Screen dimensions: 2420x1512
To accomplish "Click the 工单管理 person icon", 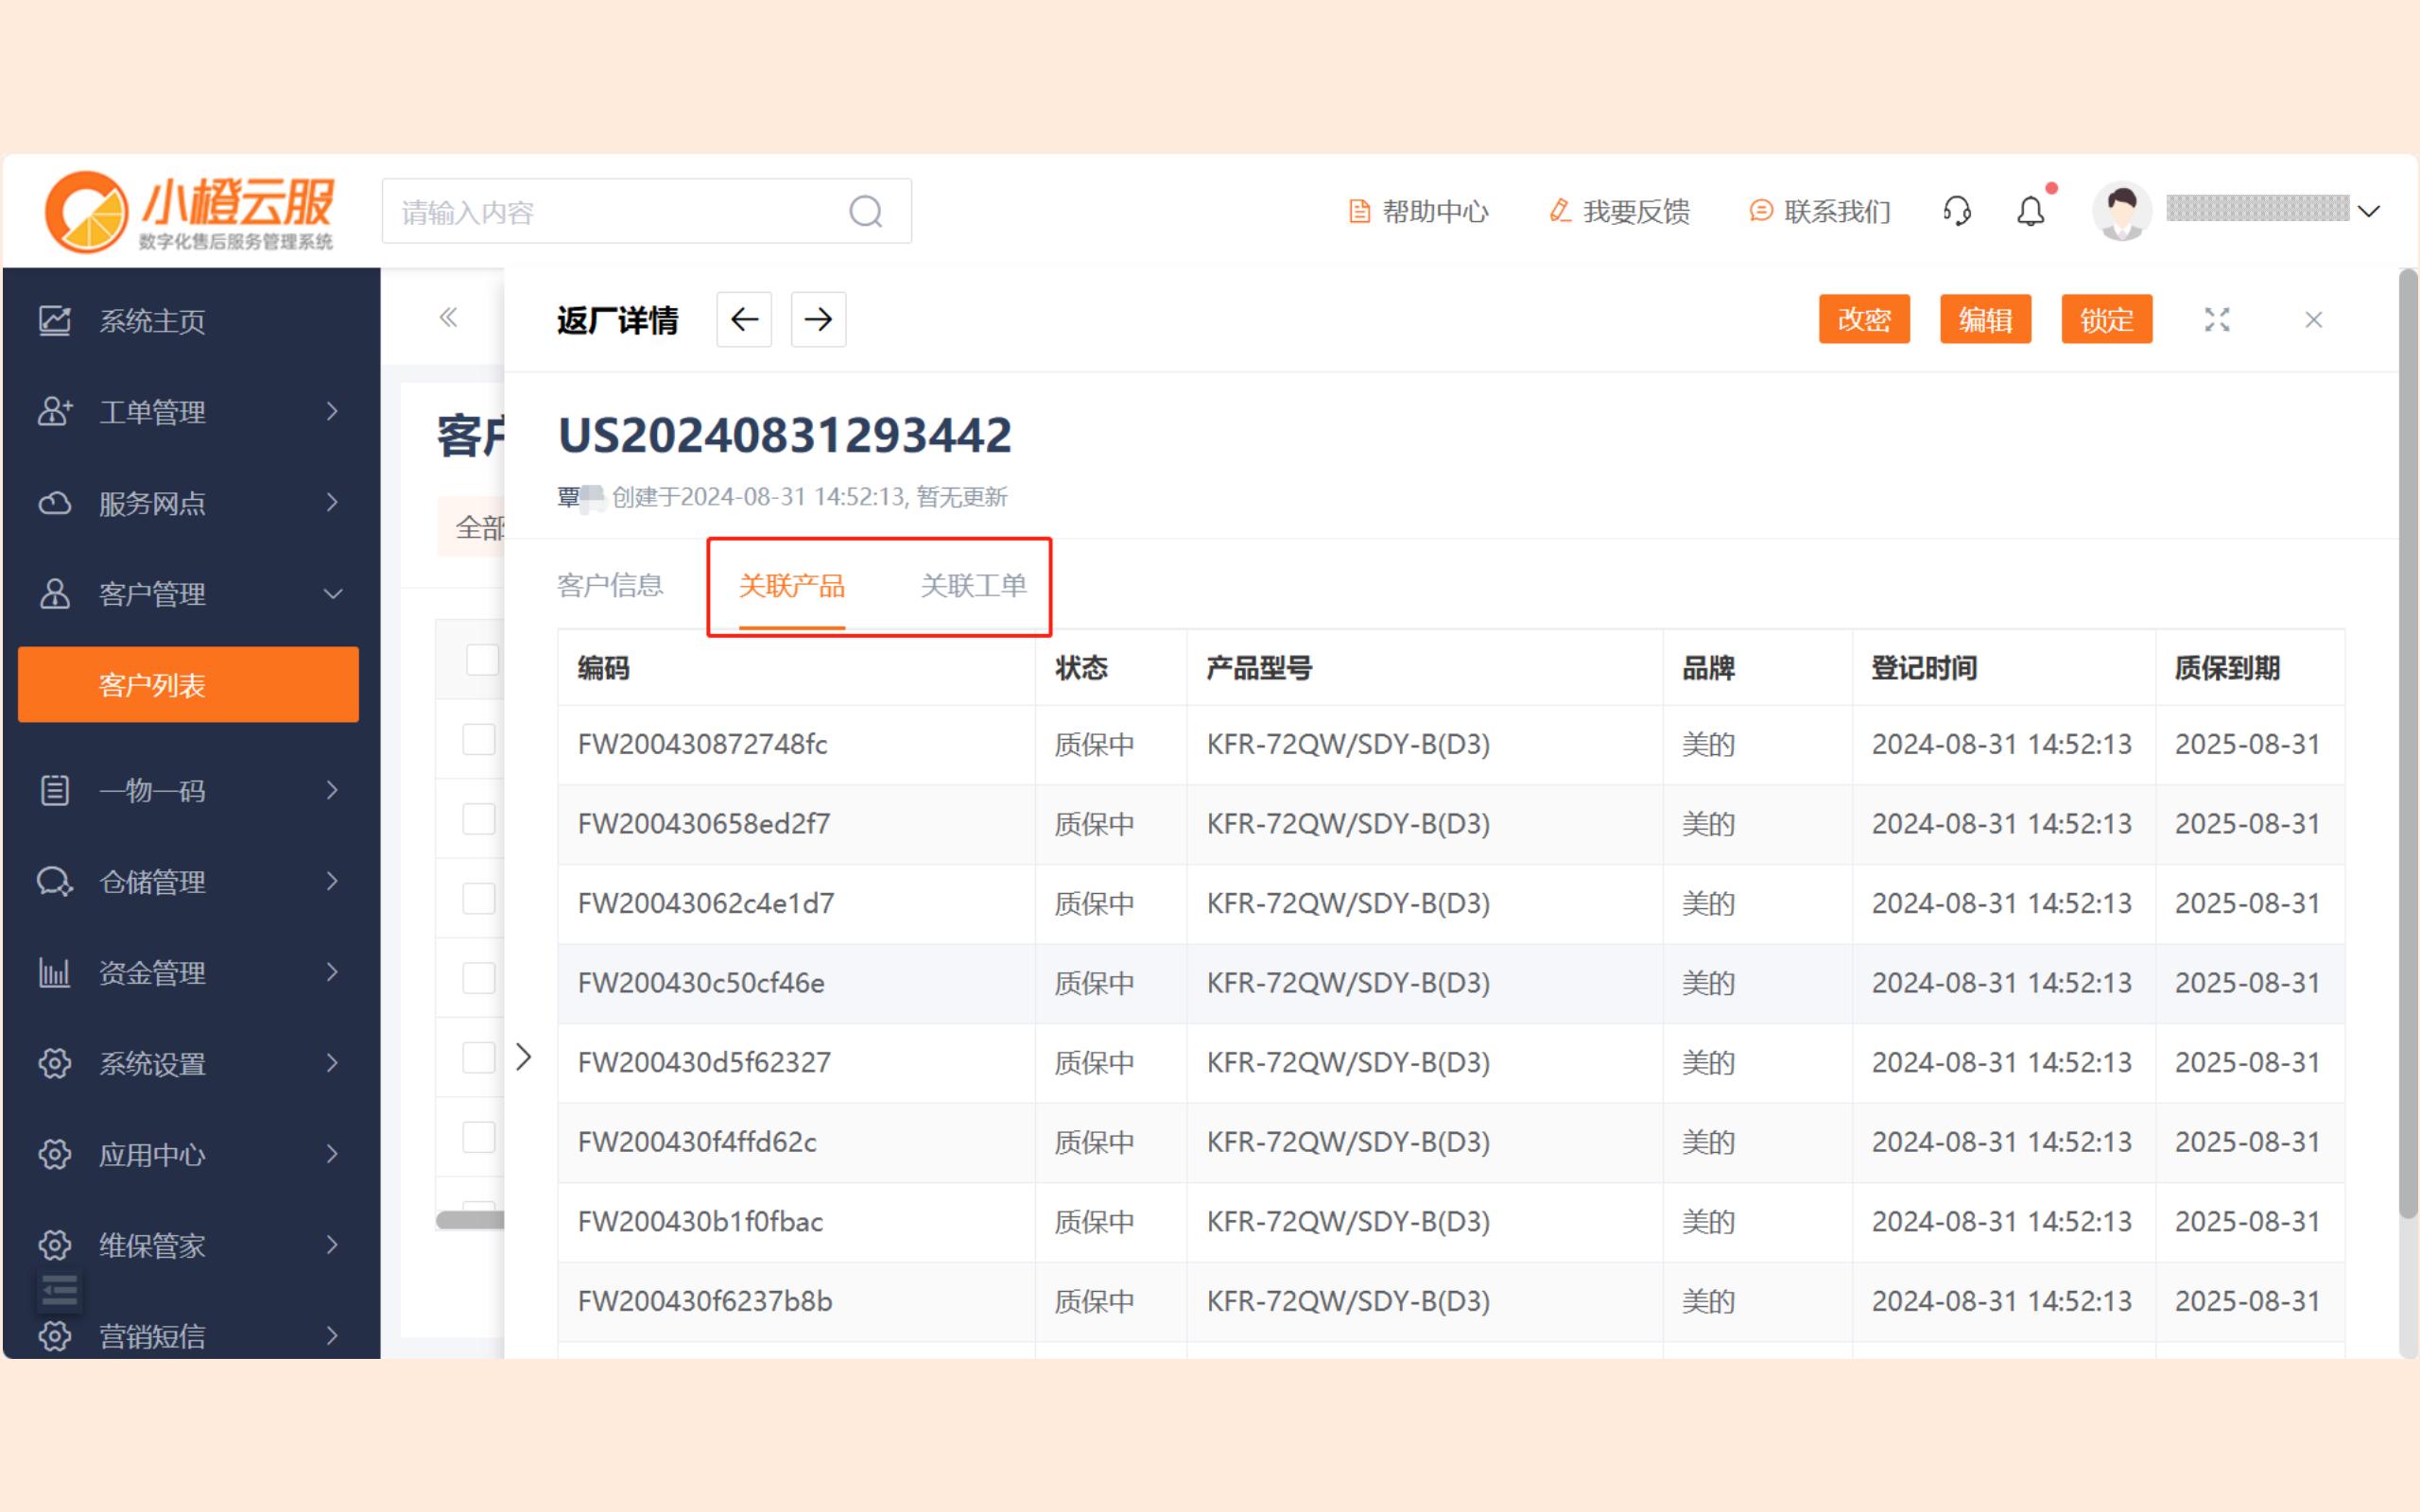I will click(55, 411).
